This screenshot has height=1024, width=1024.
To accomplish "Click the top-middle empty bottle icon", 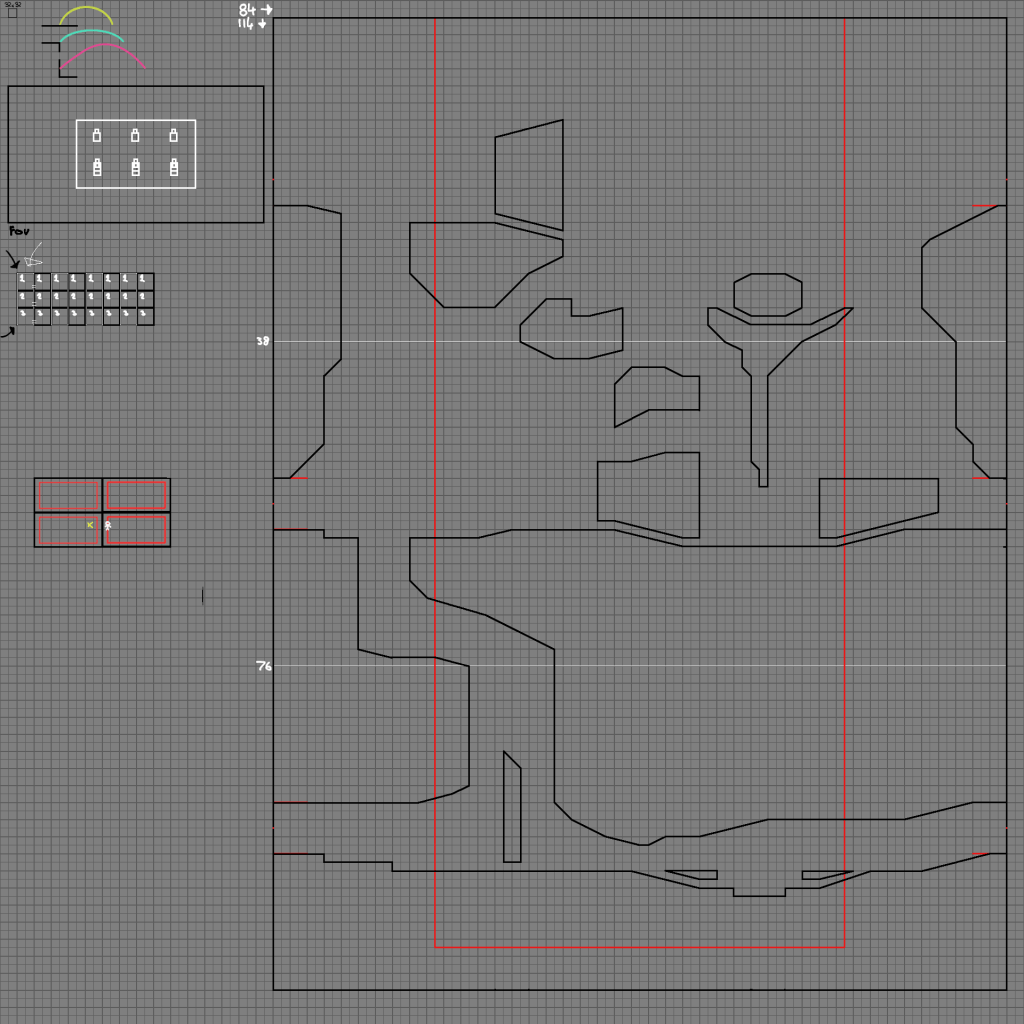I will pyautogui.click(x=135, y=135).
